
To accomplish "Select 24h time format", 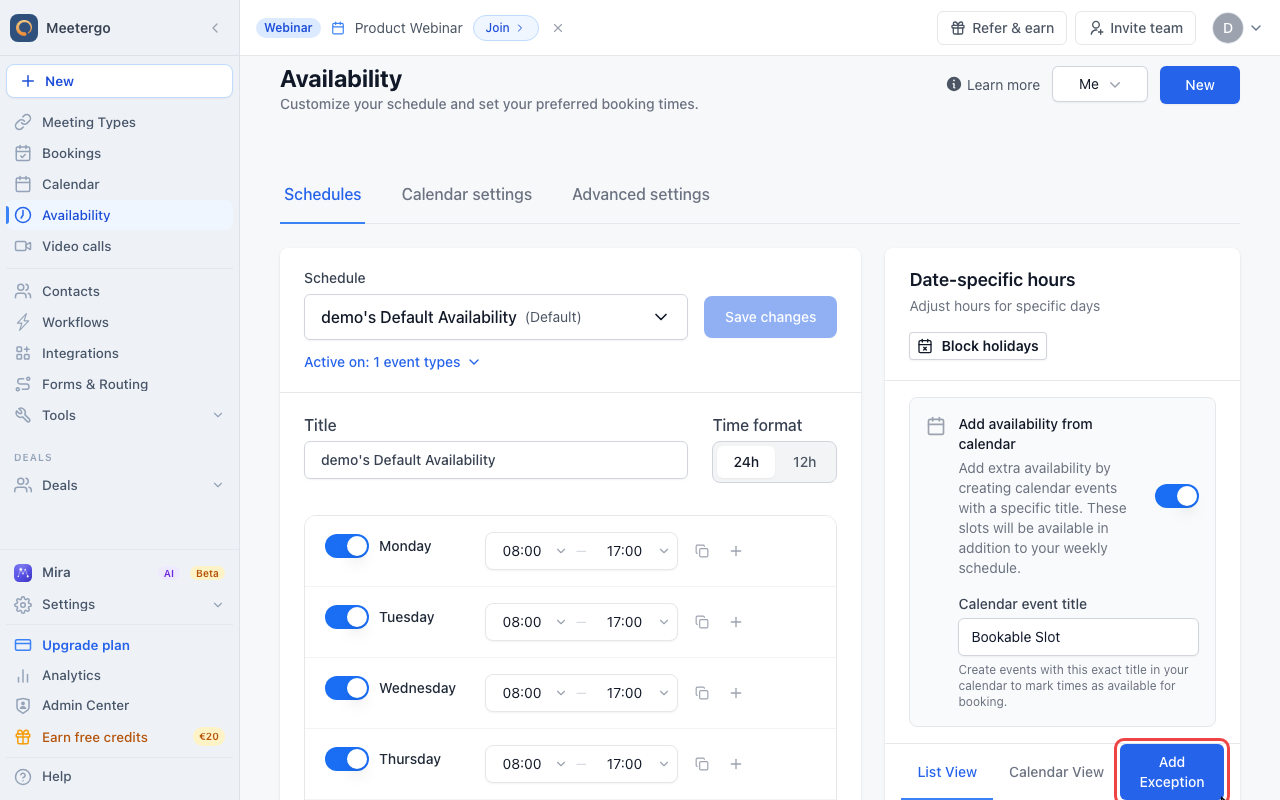I will pyautogui.click(x=746, y=462).
